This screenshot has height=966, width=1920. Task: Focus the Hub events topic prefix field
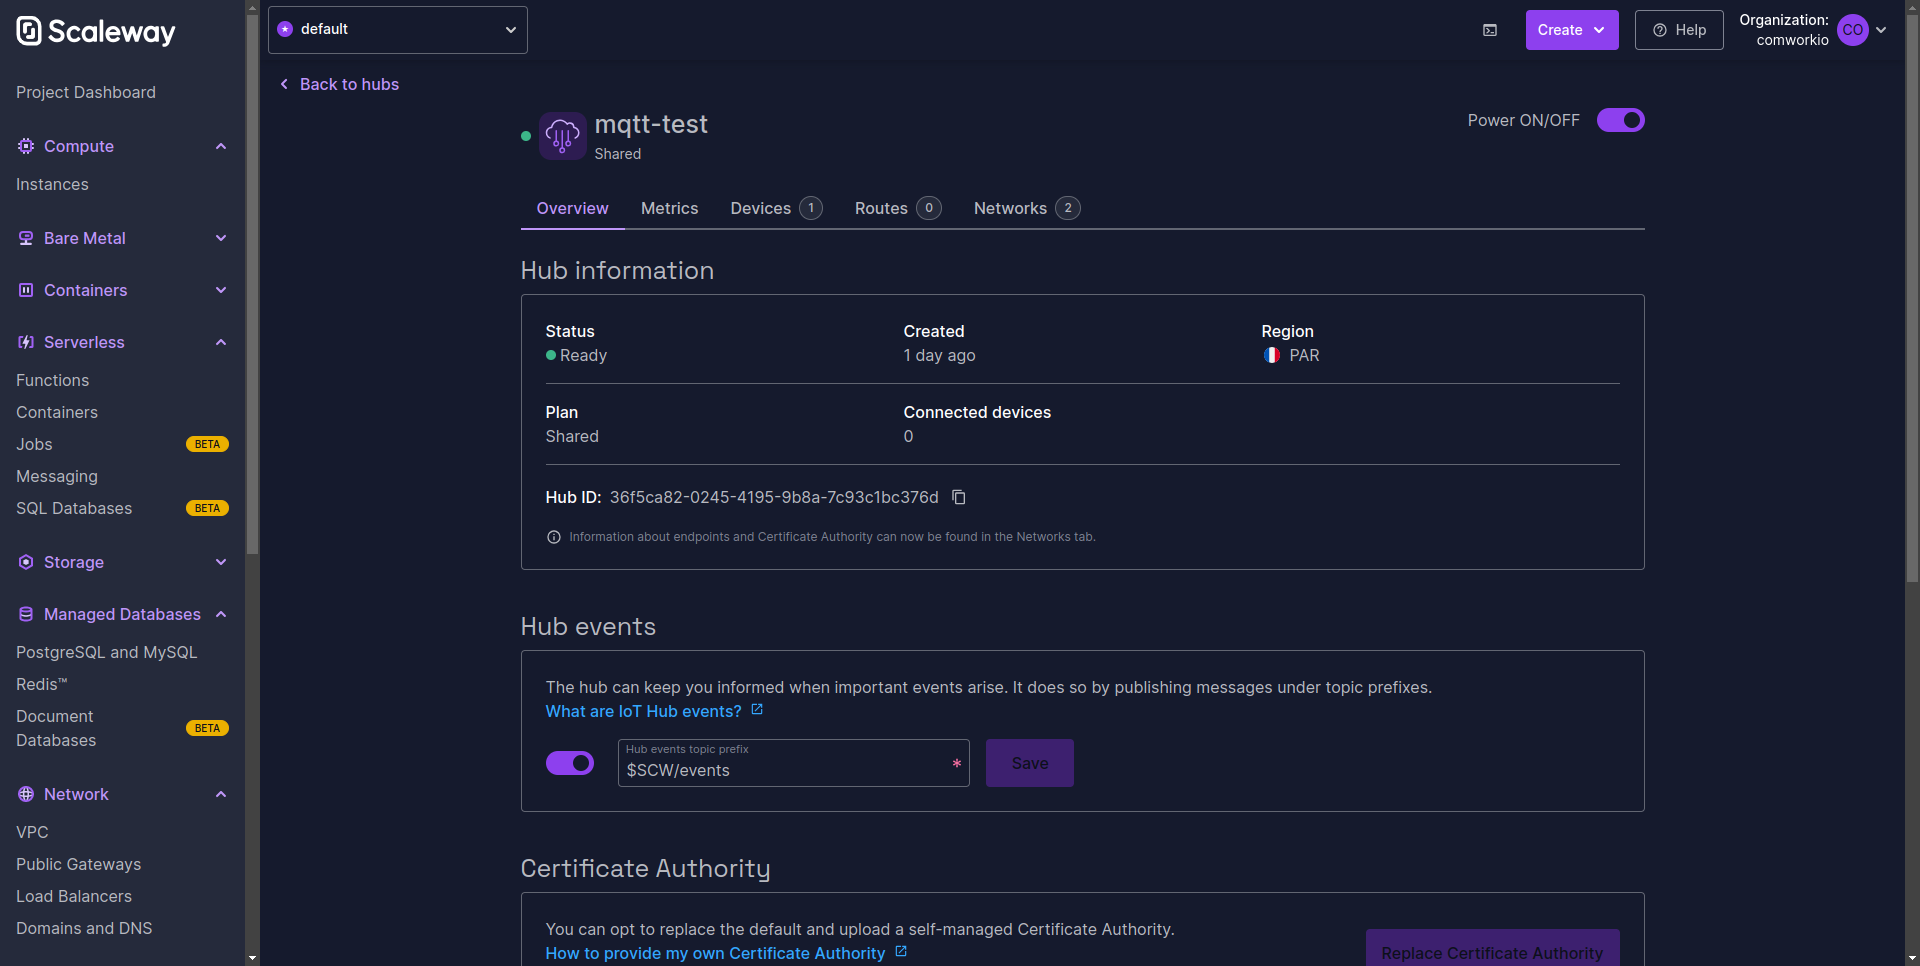coord(794,763)
